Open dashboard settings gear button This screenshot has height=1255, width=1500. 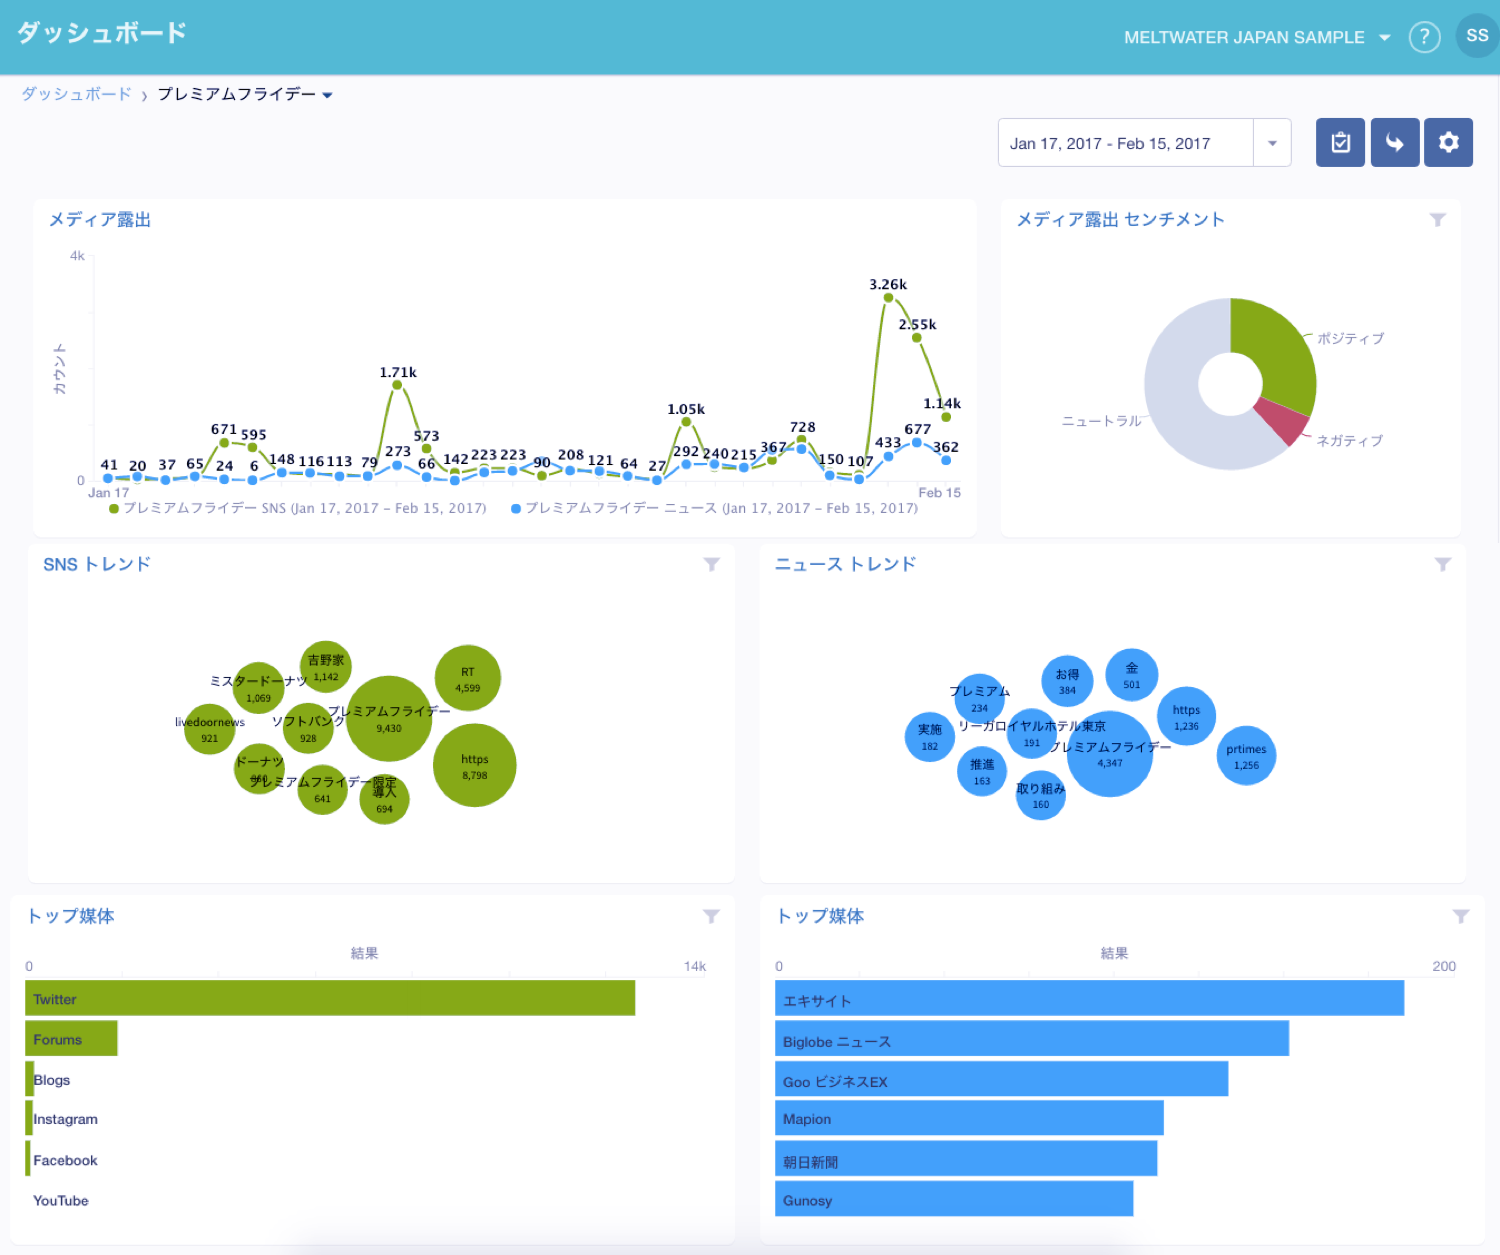pyautogui.click(x=1448, y=142)
